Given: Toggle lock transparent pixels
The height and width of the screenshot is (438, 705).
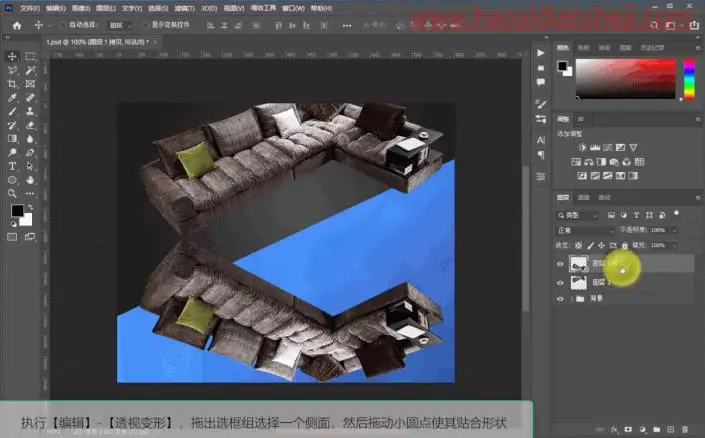Looking at the screenshot, I should (x=579, y=245).
